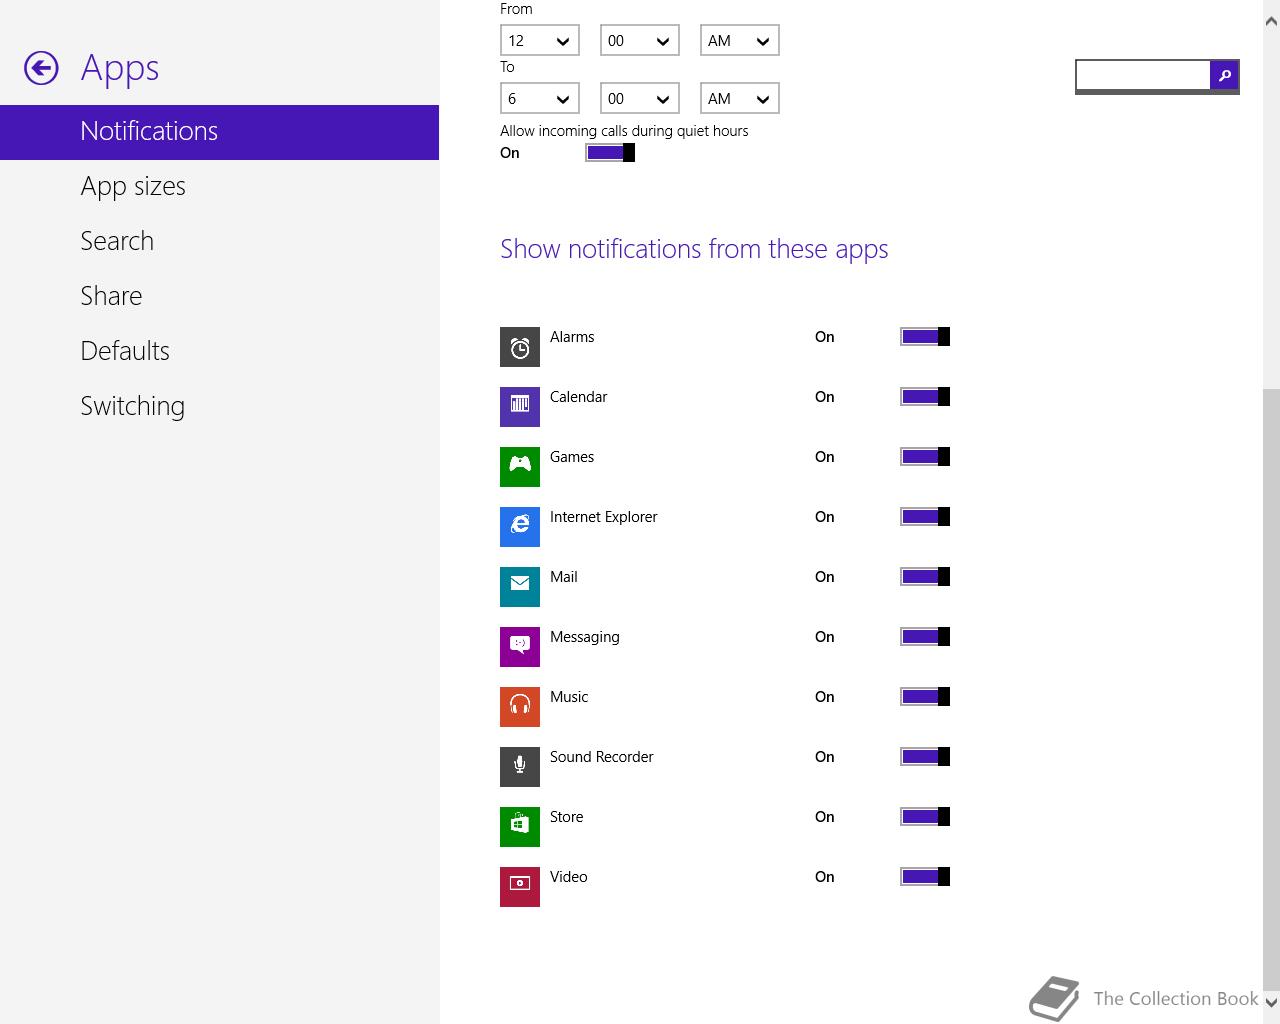Click the Calendar app icon
The height and width of the screenshot is (1024, 1280).
520,407
